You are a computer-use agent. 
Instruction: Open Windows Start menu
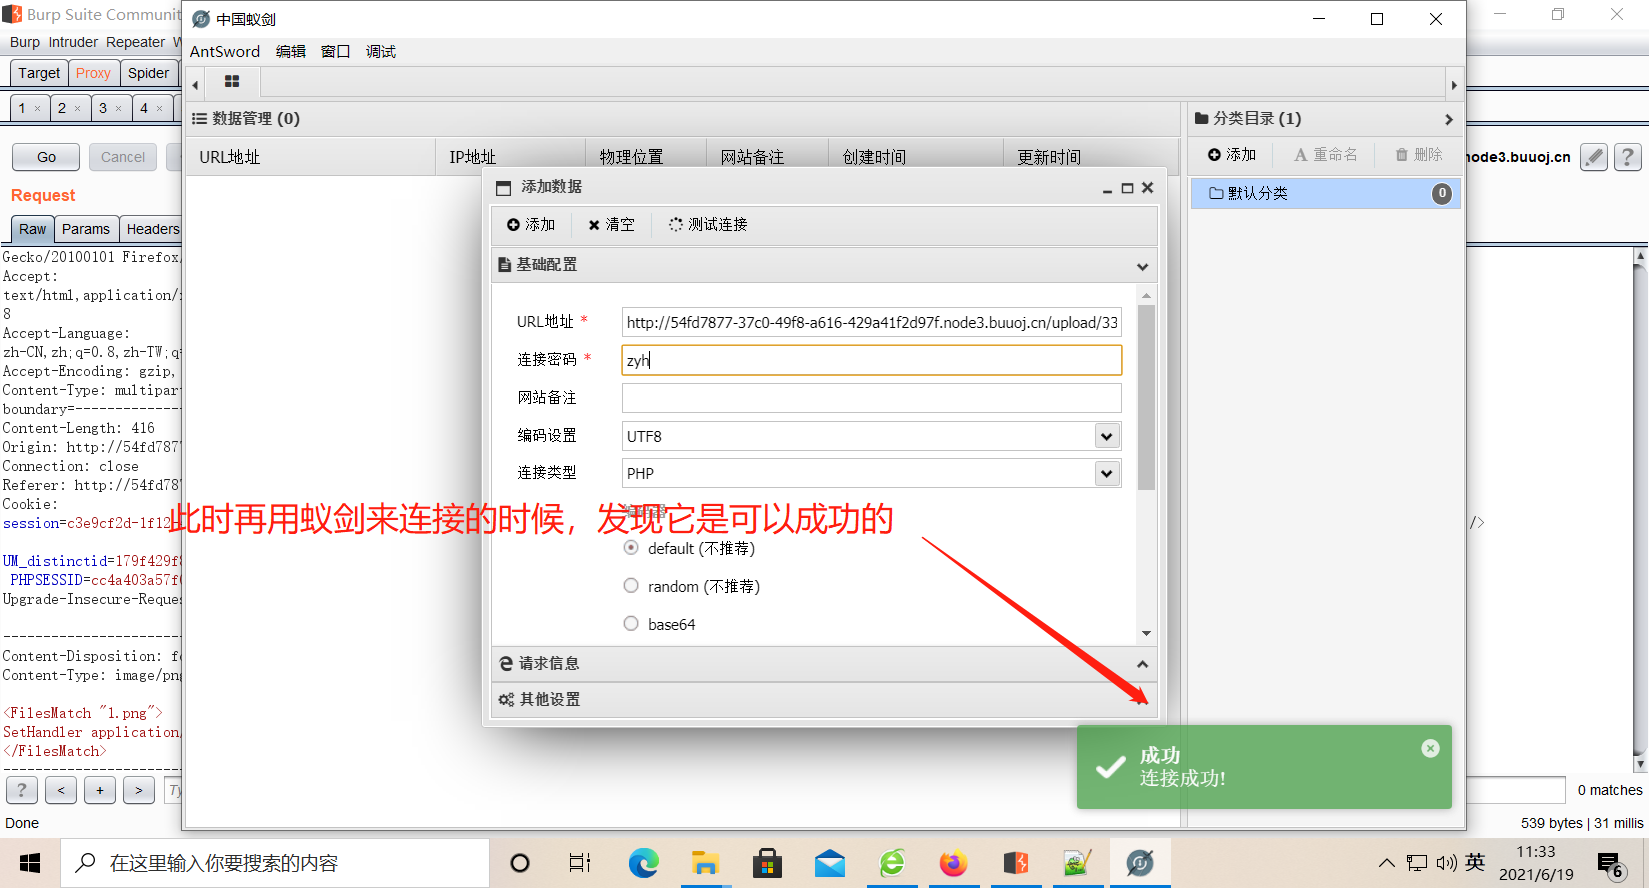click(30, 863)
